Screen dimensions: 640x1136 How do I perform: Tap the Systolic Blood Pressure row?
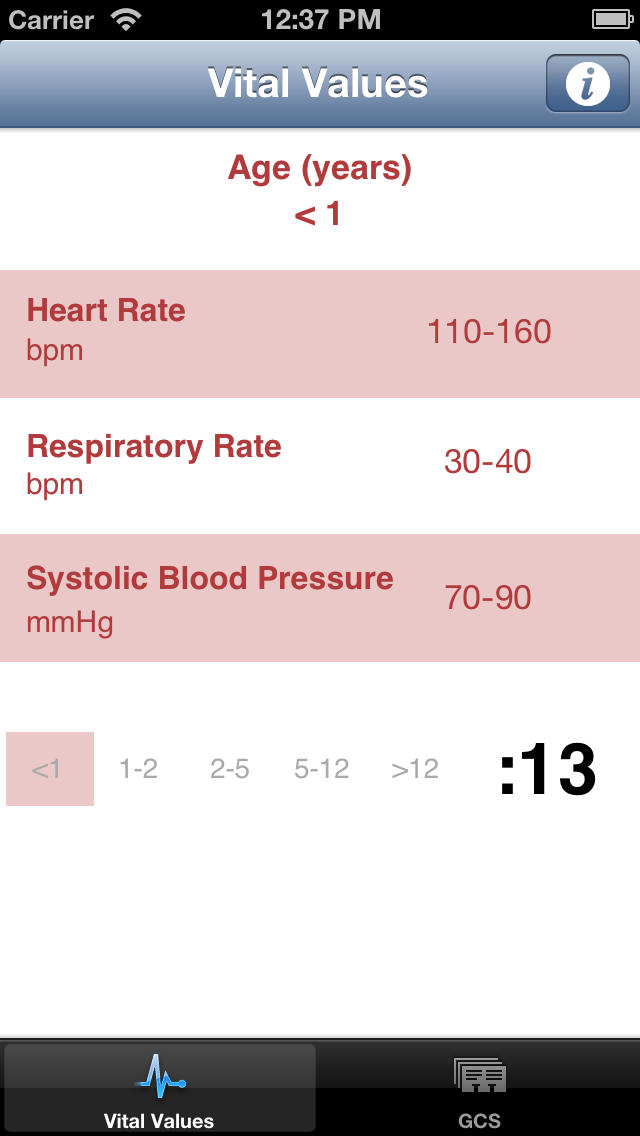pyautogui.click(x=320, y=598)
